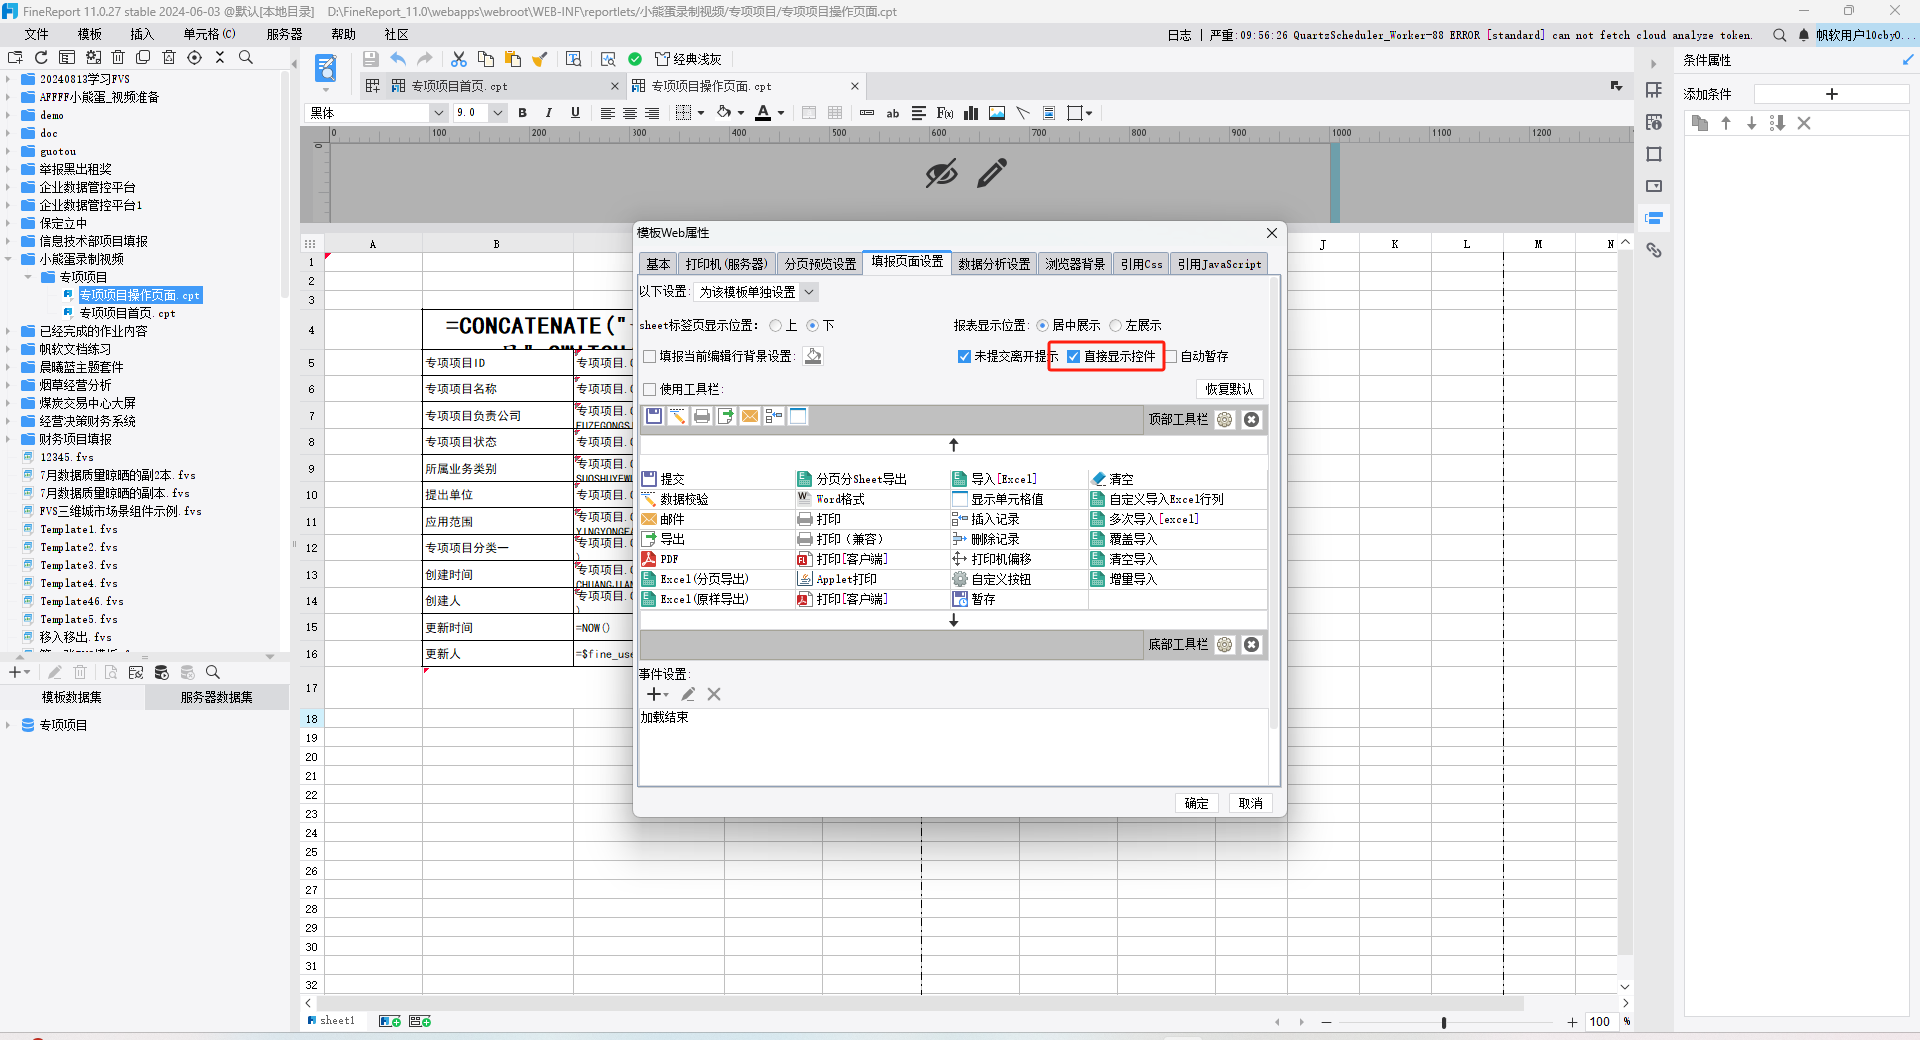Toggle the 直接显示控件 checkbox
Image resolution: width=1920 pixels, height=1040 pixels.
[1073, 357]
